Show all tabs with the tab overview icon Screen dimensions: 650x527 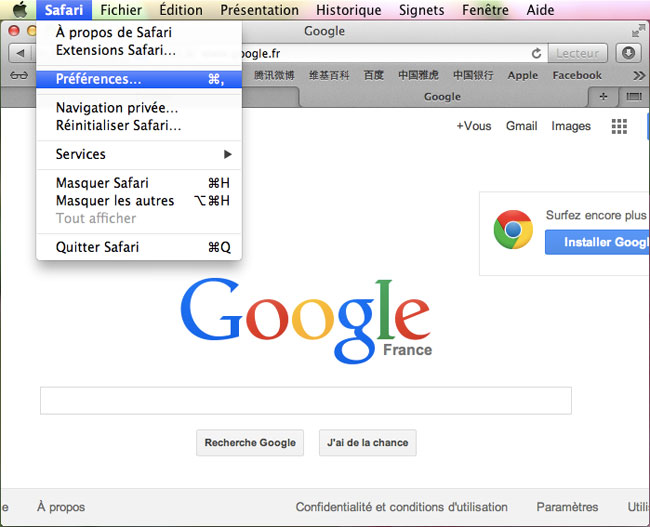click(x=634, y=97)
